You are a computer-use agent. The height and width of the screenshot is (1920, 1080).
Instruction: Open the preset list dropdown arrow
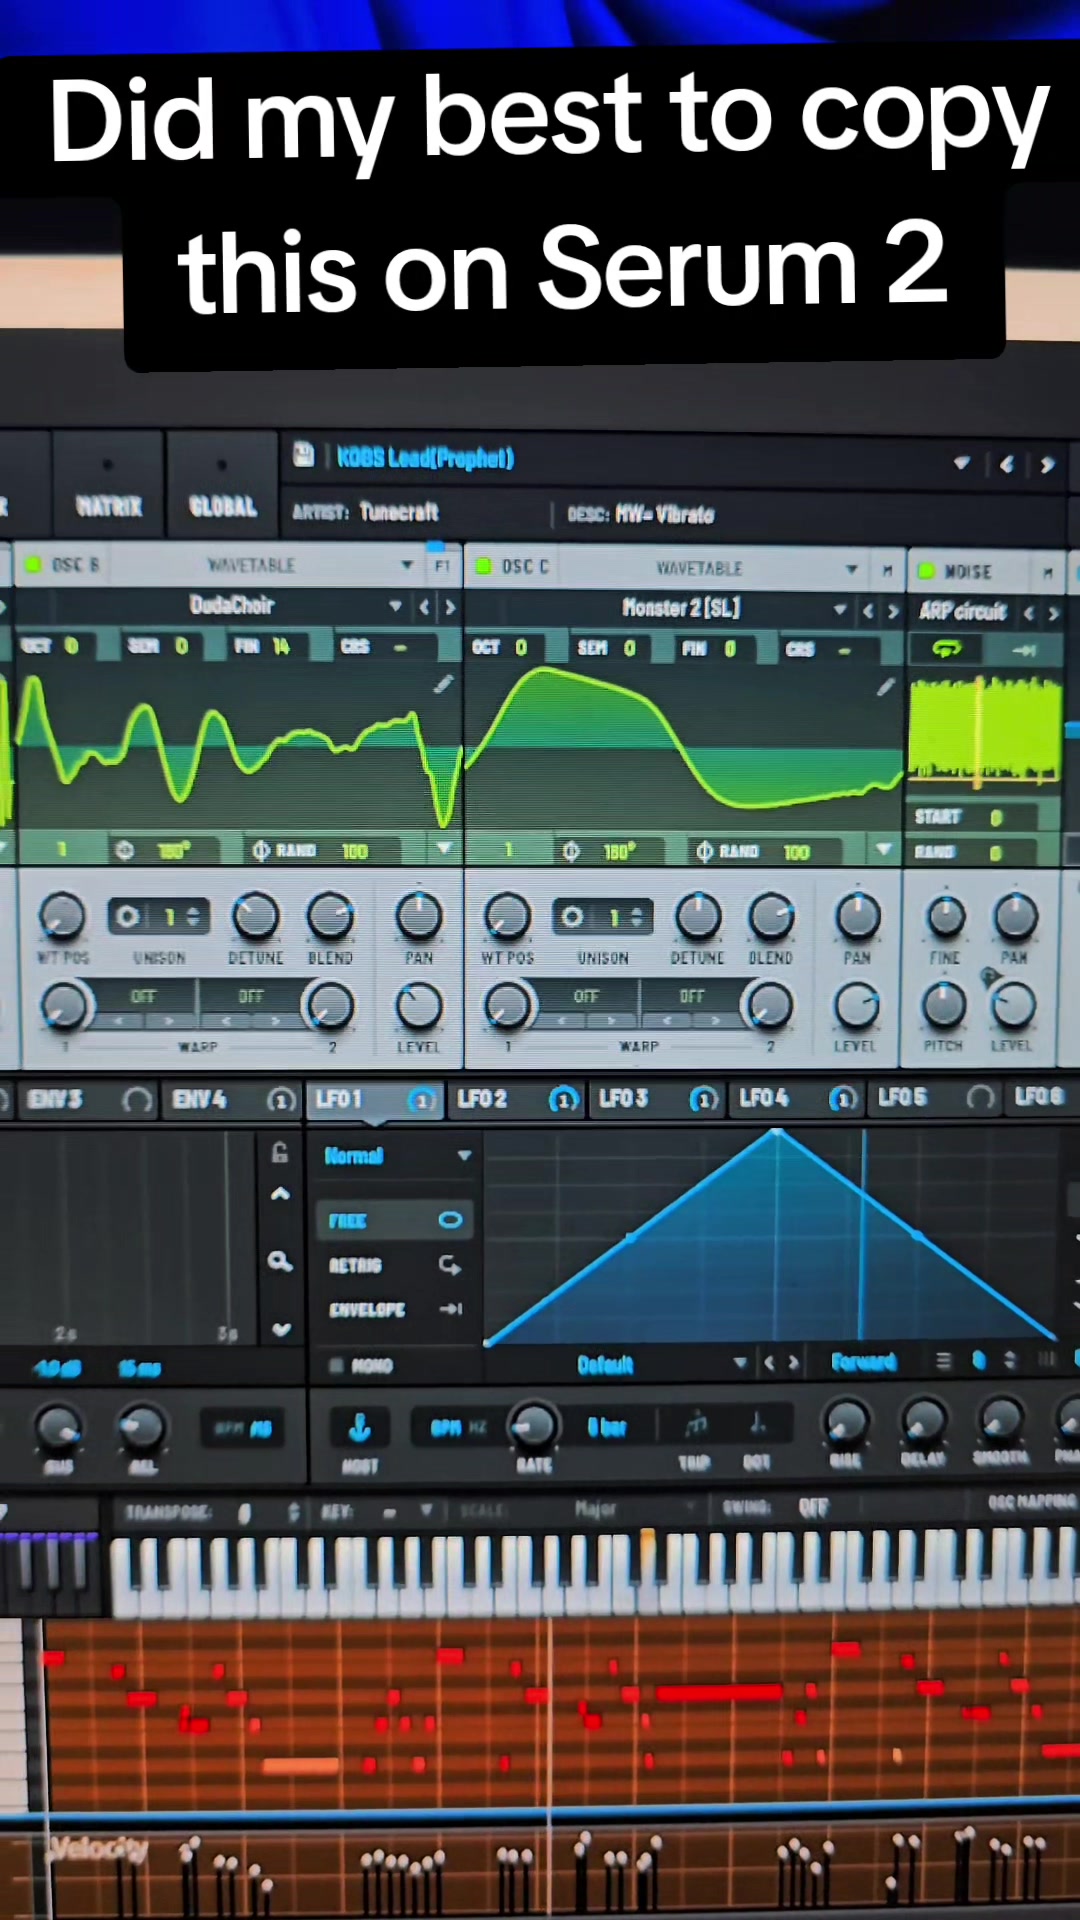(962, 463)
